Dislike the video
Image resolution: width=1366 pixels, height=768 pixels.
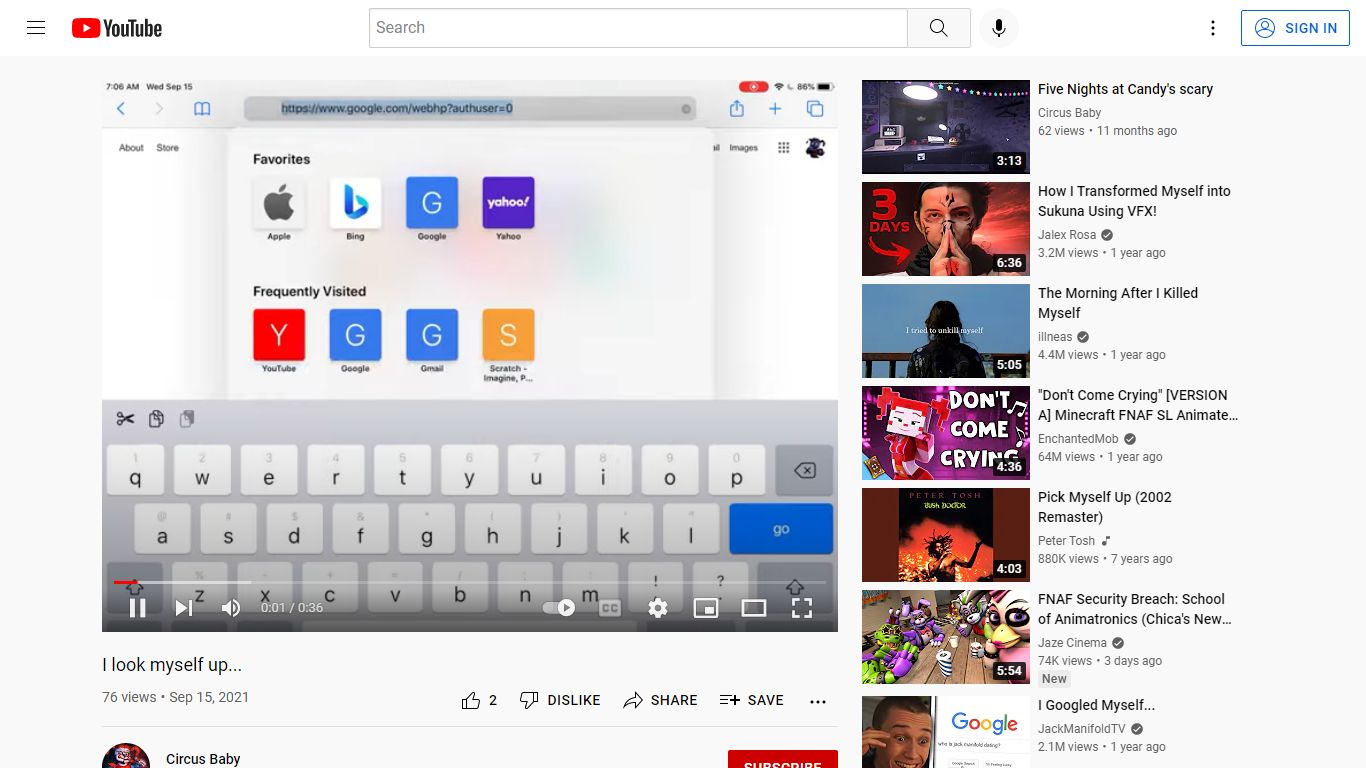click(x=560, y=700)
